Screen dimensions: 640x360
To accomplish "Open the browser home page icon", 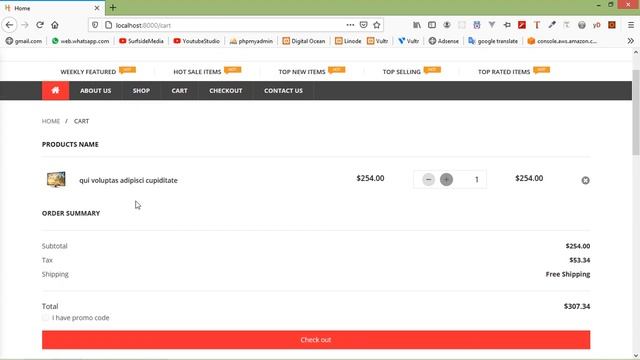I will (x=55, y=25).
